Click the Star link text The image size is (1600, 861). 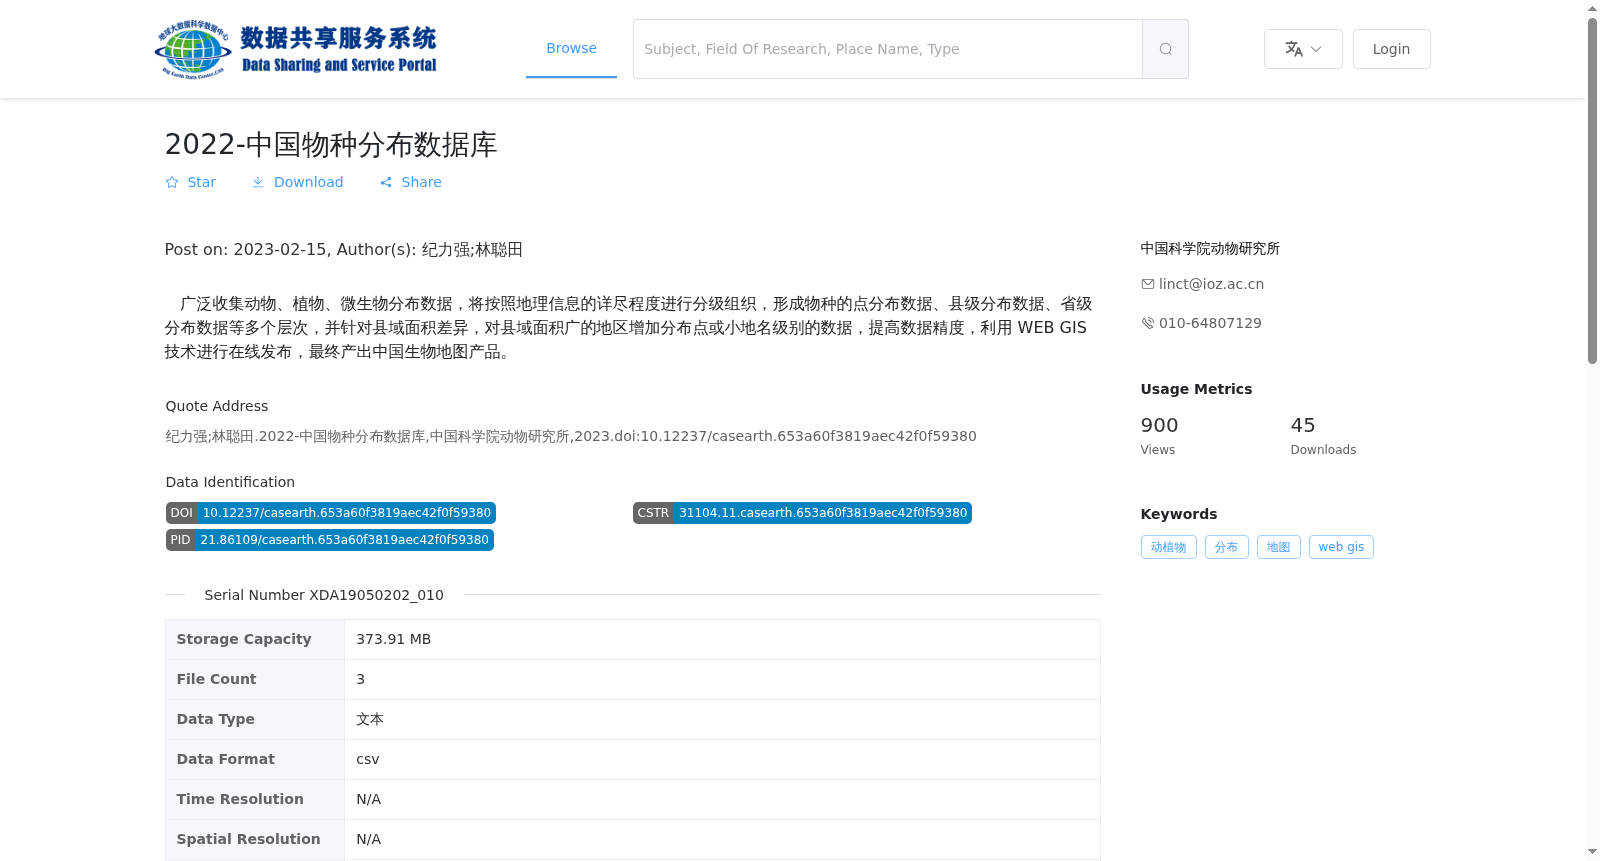tap(201, 182)
